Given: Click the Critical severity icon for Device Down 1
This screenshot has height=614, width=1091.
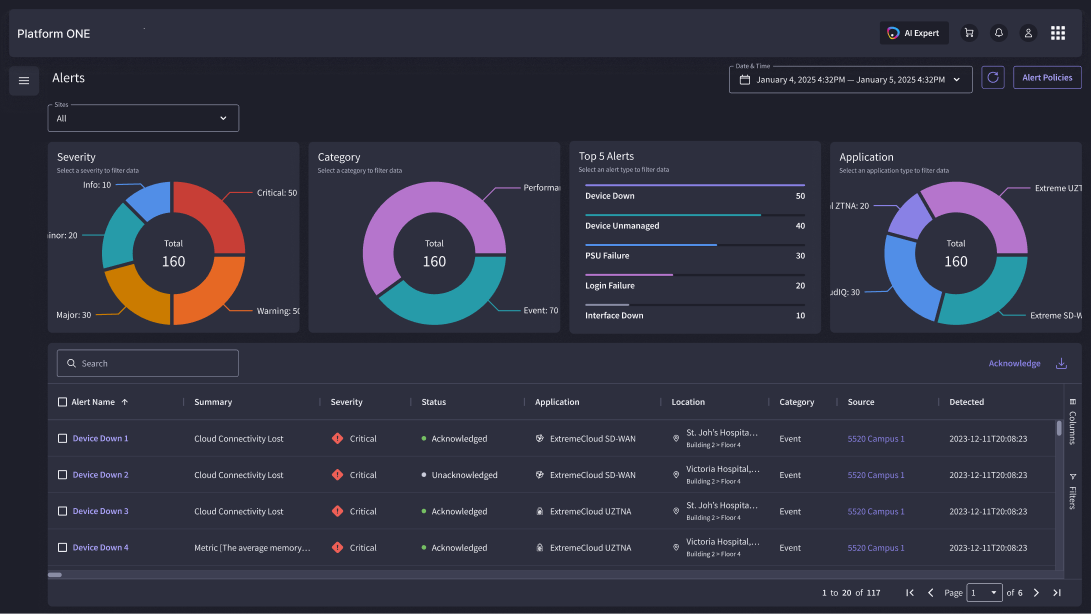Looking at the screenshot, I should click(x=337, y=439).
